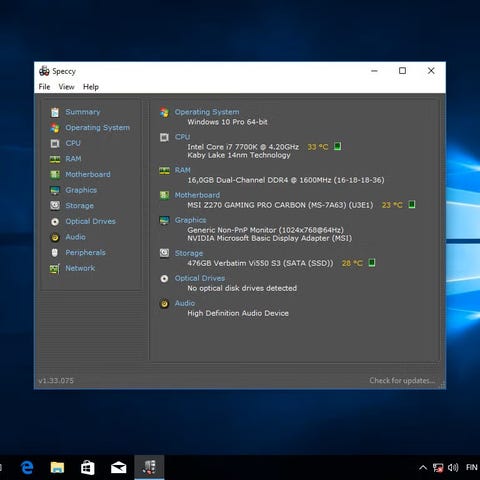Screen dimensions: 480x480
Task: Click the Peripherals mouse icon in sidebar
Action: pos(55,253)
